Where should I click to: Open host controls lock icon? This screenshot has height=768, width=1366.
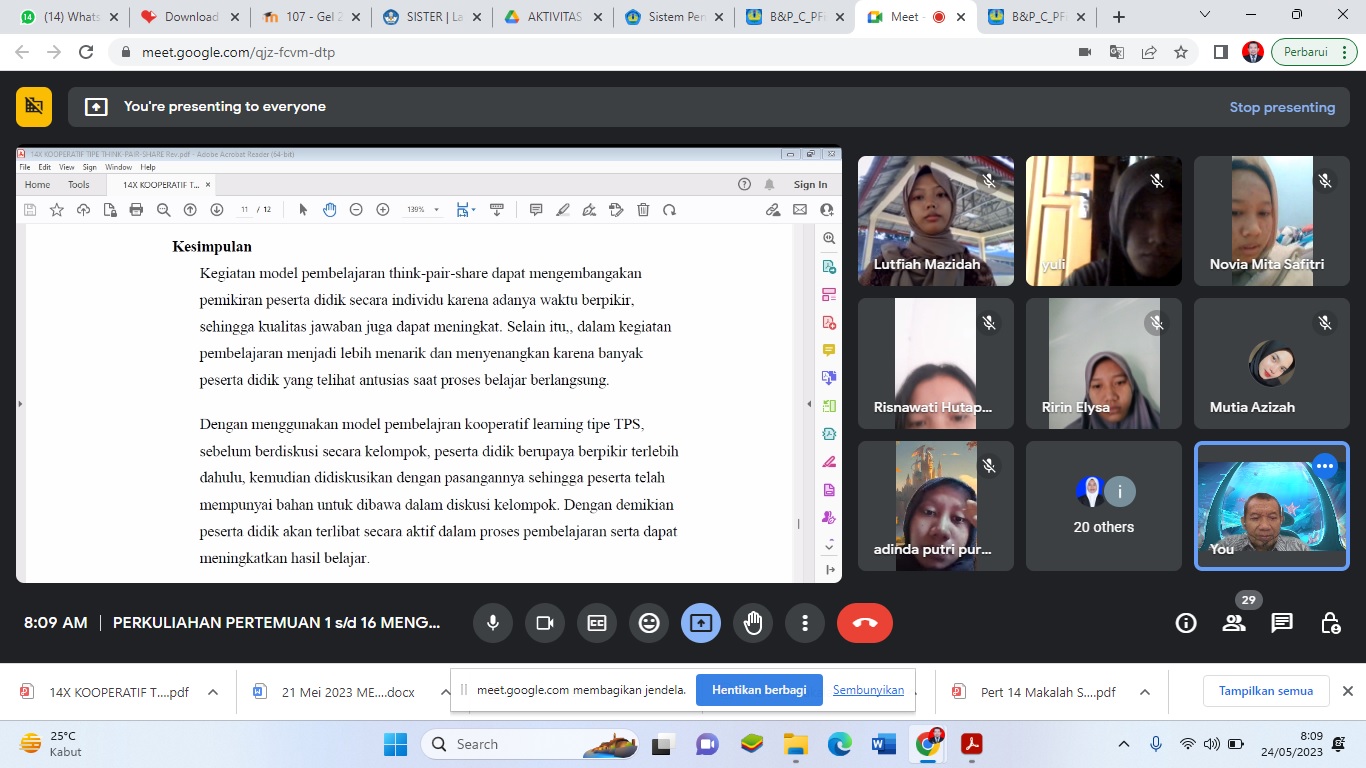coord(1330,623)
